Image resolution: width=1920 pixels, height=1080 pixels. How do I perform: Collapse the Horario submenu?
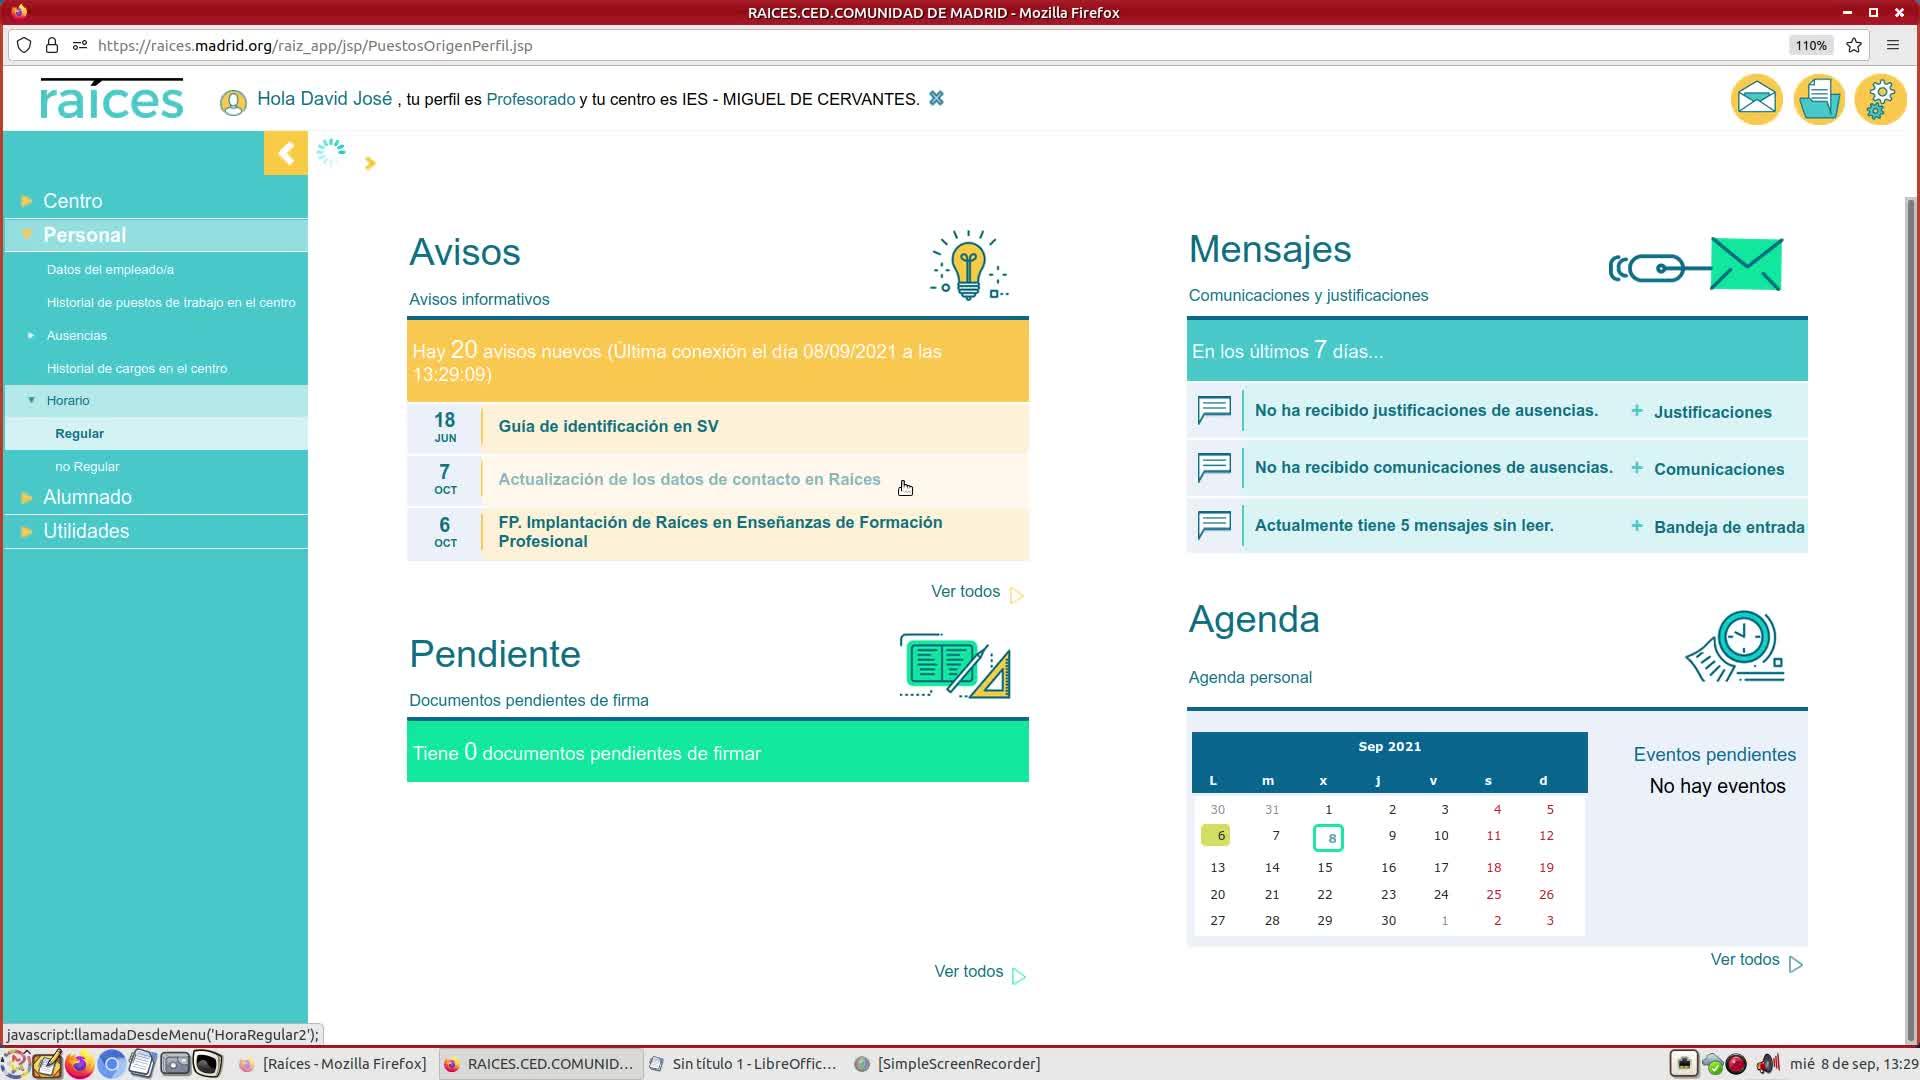(x=67, y=400)
